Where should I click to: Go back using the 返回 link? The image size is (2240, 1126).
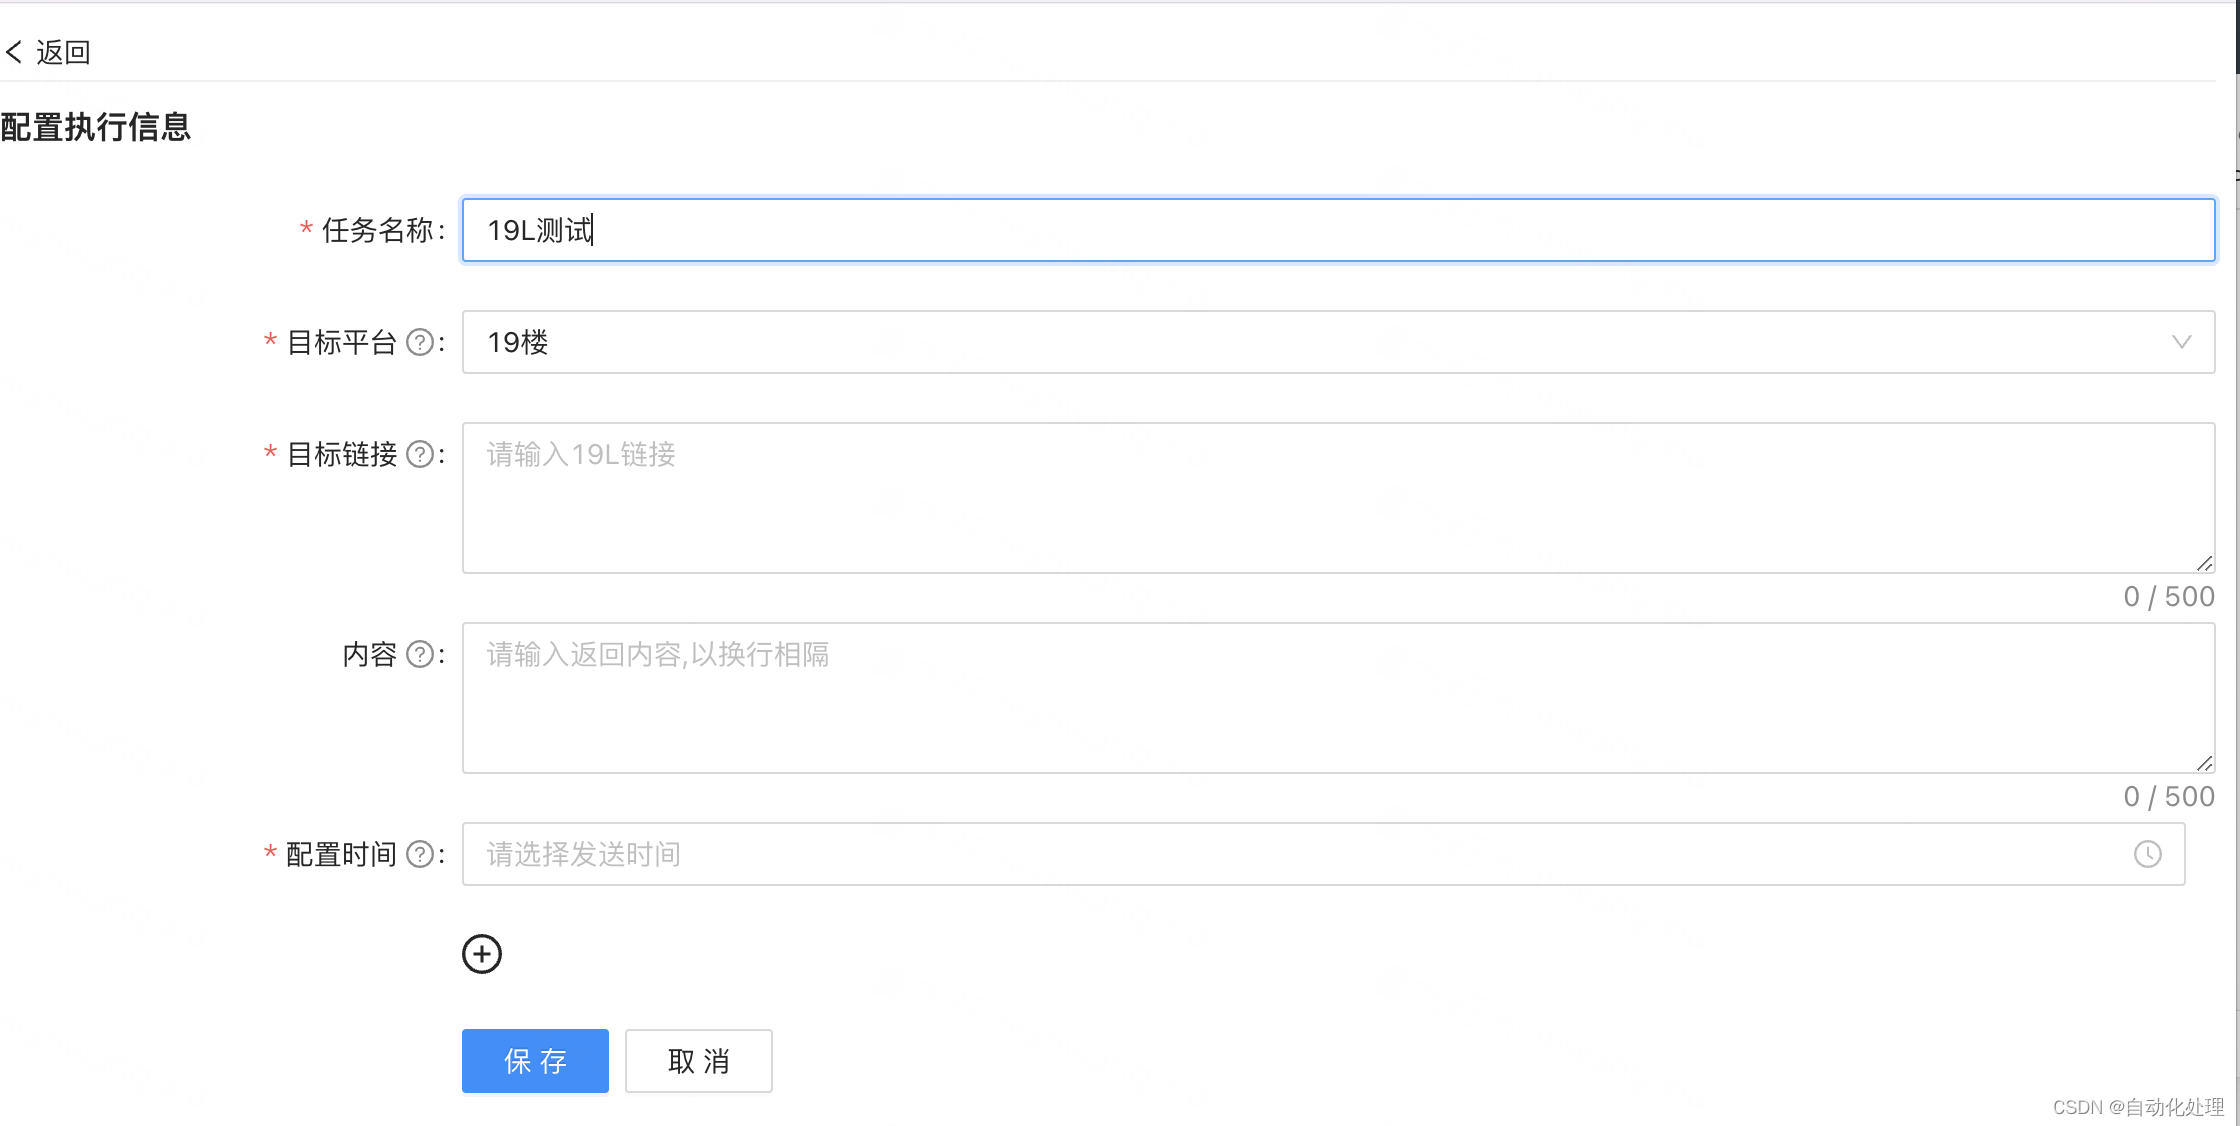pos(49,52)
